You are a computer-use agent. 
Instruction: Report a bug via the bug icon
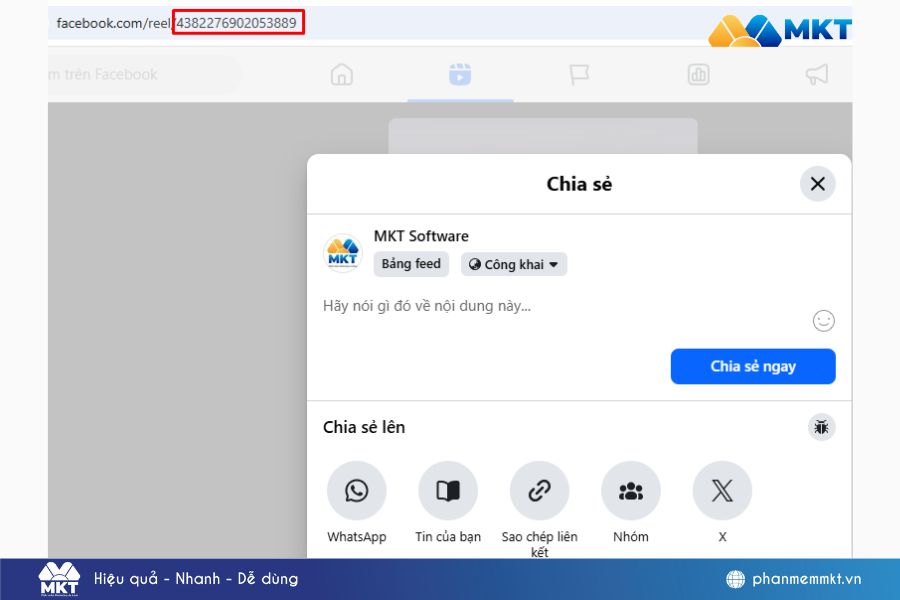click(x=821, y=427)
